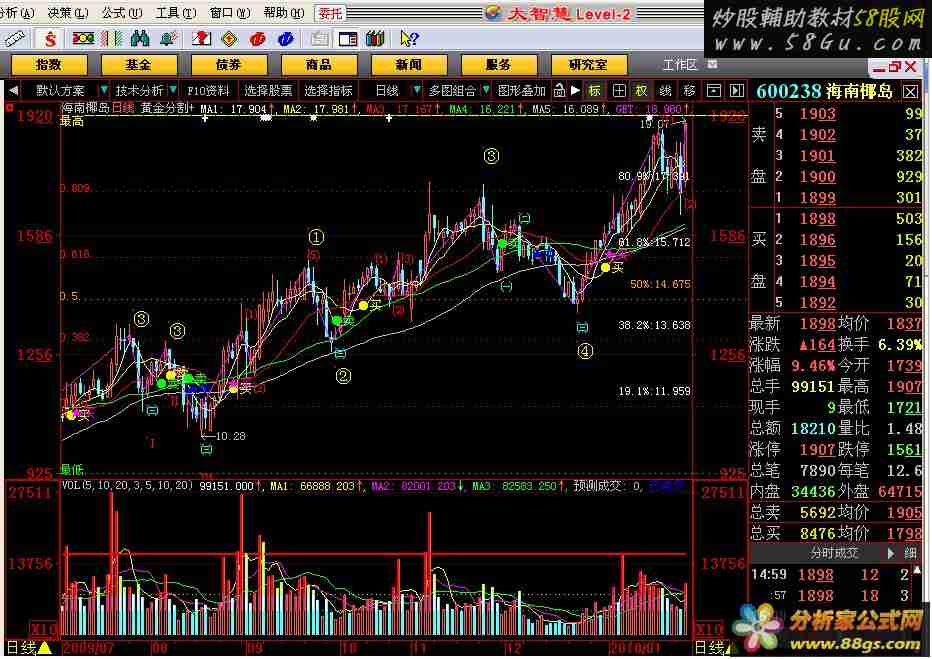Click the 600238 海南椰岛 stock title
Screen dimensions: 932x659
[x=824, y=92]
